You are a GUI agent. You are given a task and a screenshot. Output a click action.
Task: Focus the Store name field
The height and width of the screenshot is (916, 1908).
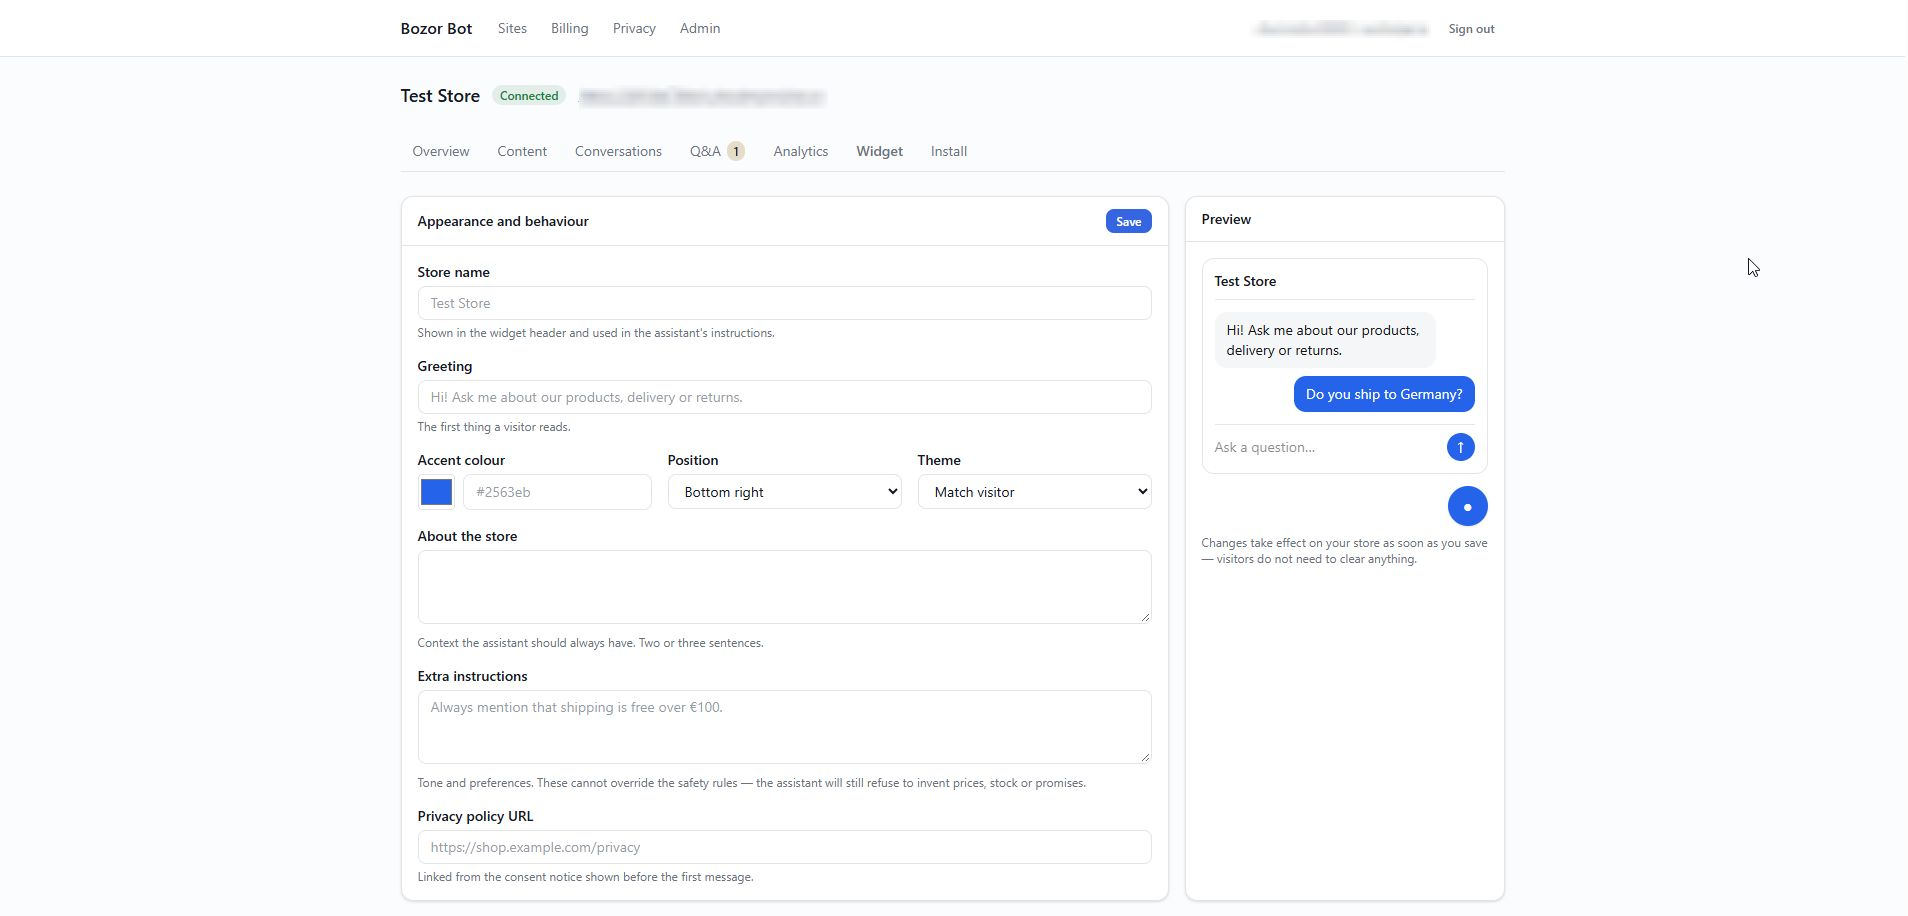coord(784,303)
